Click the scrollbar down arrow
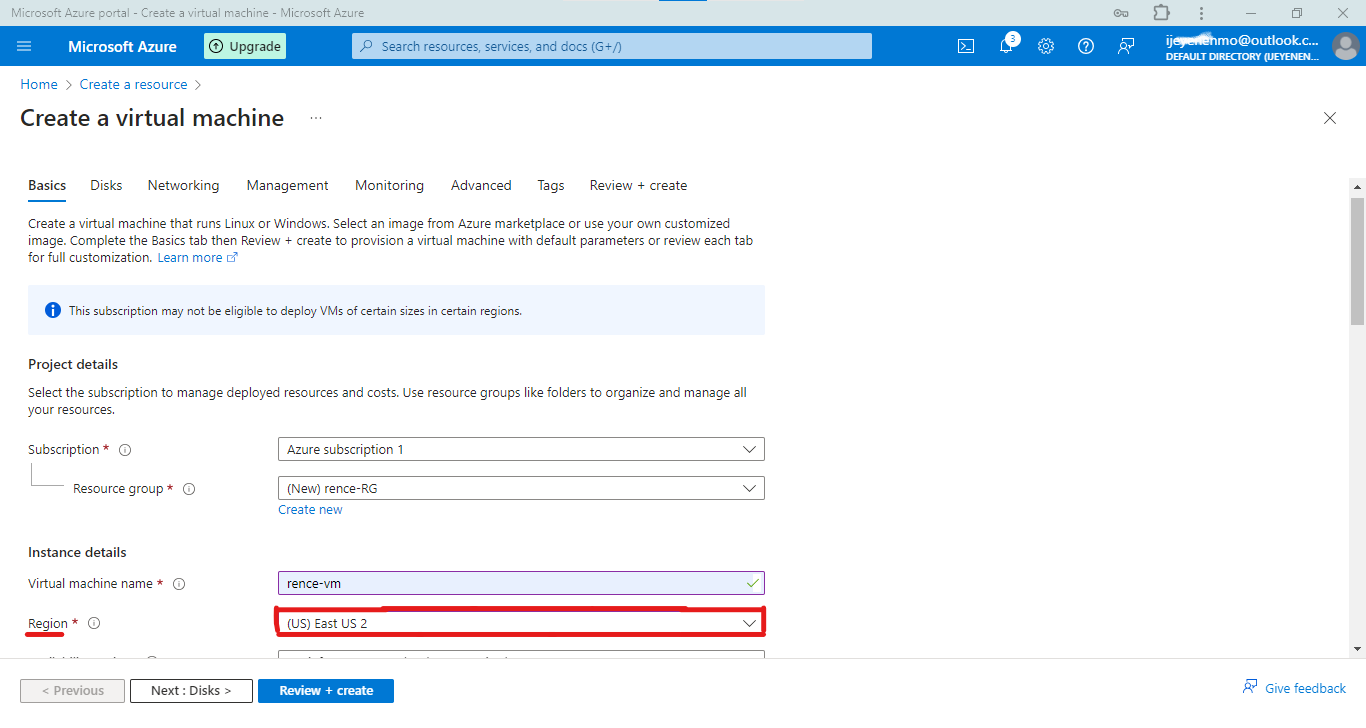The height and width of the screenshot is (728, 1366). pyautogui.click(x=1357, y=649)
